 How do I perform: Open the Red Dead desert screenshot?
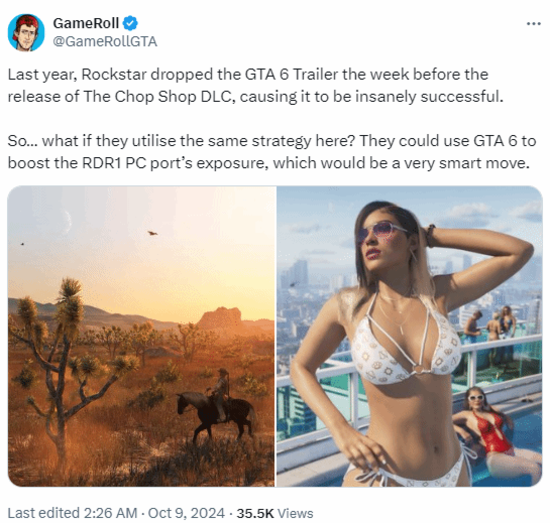(141, 336)
